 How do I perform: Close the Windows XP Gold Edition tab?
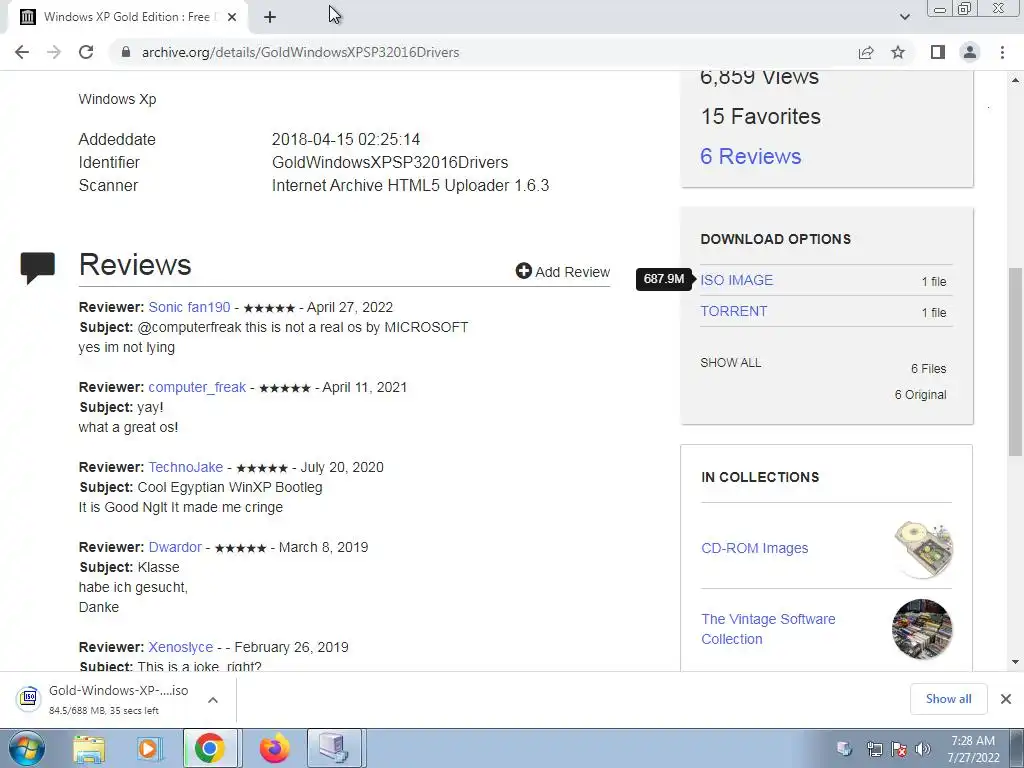[x=232, y=17]
